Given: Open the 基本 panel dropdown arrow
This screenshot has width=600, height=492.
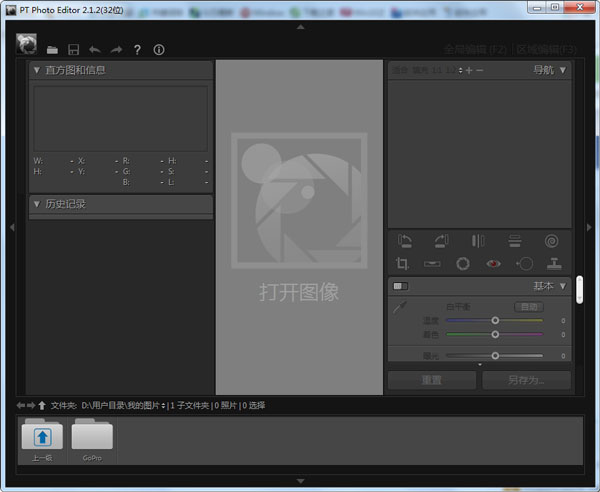Looking at the screenshot, I should (x=563, y=286).
